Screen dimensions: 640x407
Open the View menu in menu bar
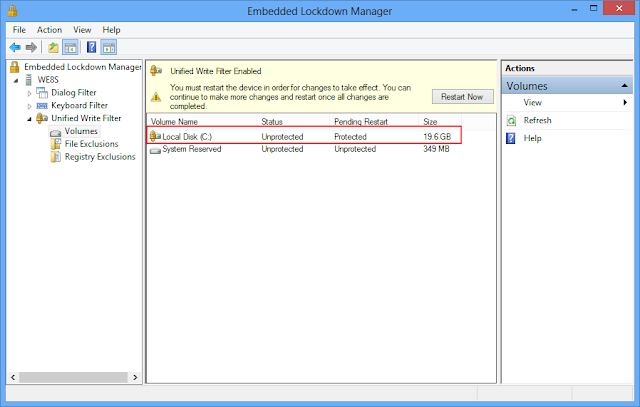click(x=82, y=30)
